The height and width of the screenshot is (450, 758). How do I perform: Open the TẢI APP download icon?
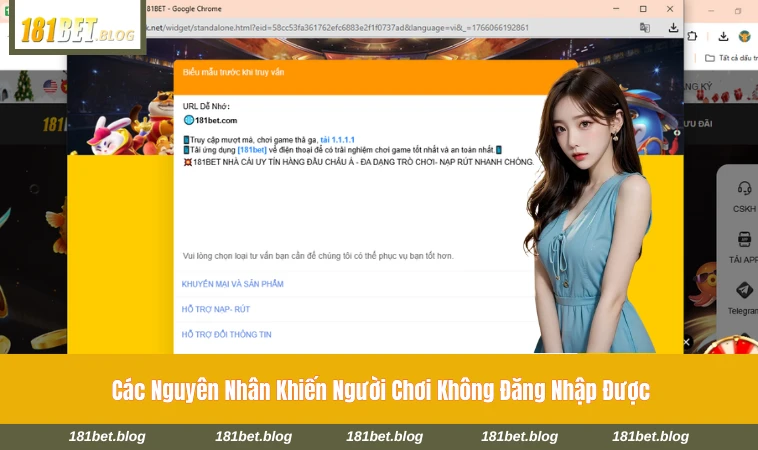point(744,239)
